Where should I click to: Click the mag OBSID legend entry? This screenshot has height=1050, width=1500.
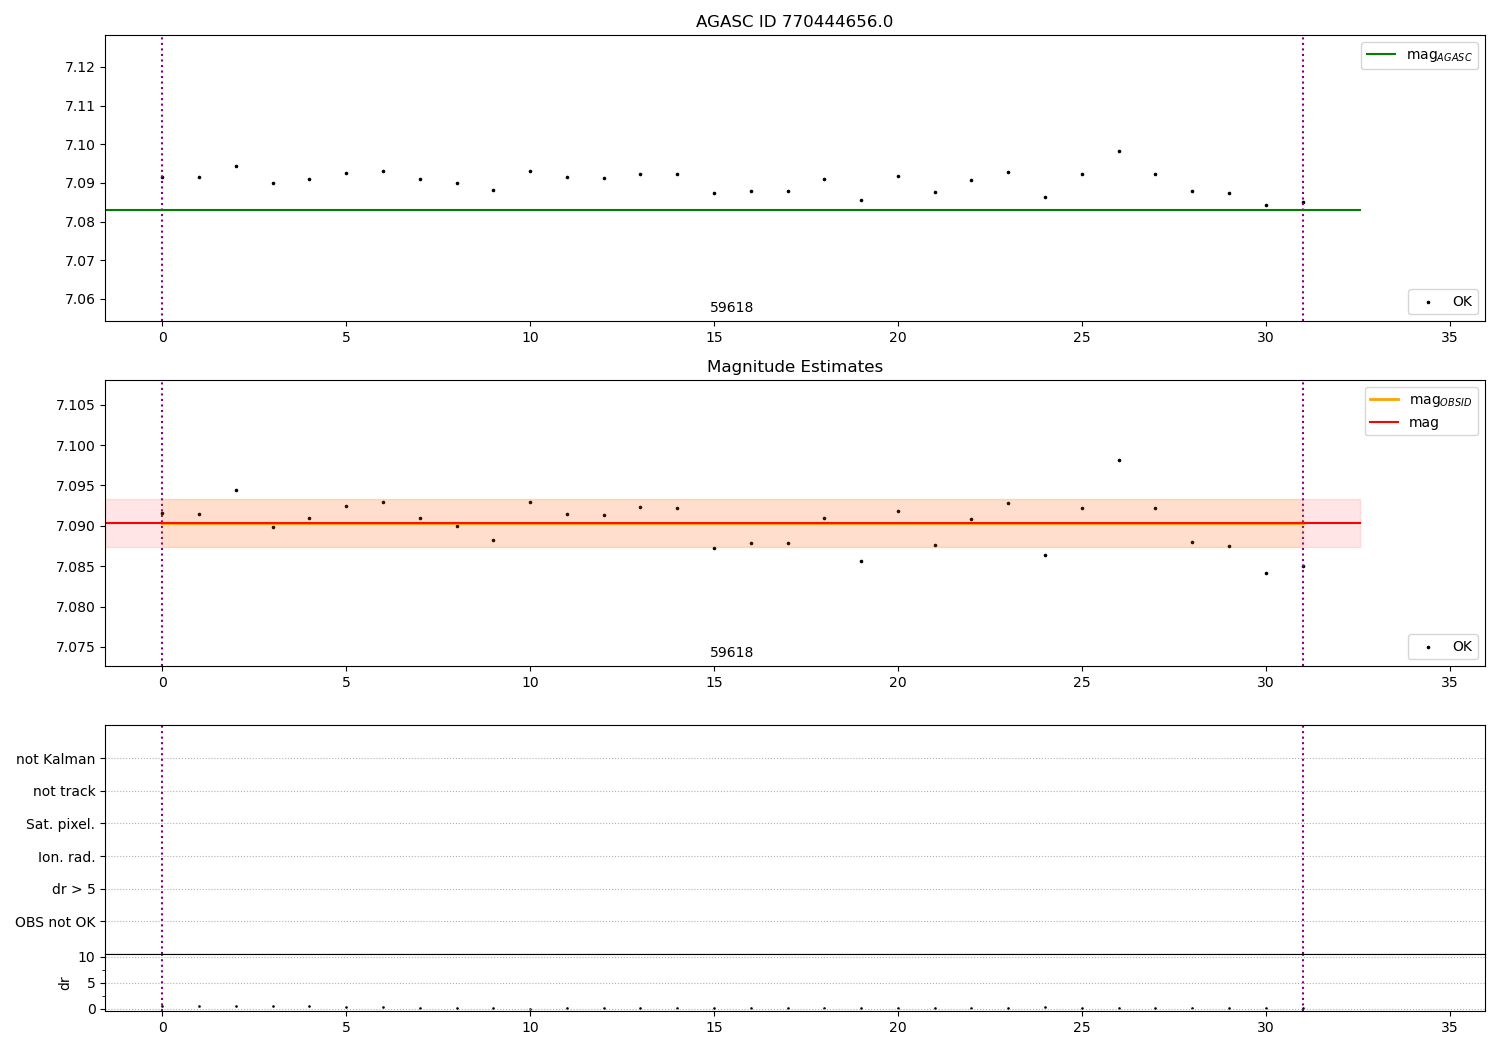click(x=1420, y=400)
